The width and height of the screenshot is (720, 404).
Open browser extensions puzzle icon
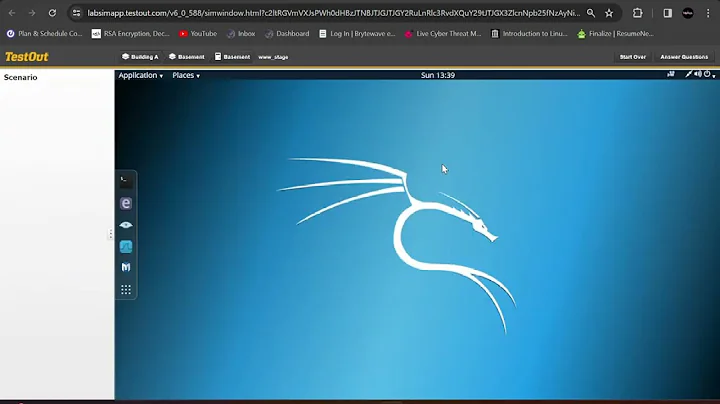coord(637,13)
